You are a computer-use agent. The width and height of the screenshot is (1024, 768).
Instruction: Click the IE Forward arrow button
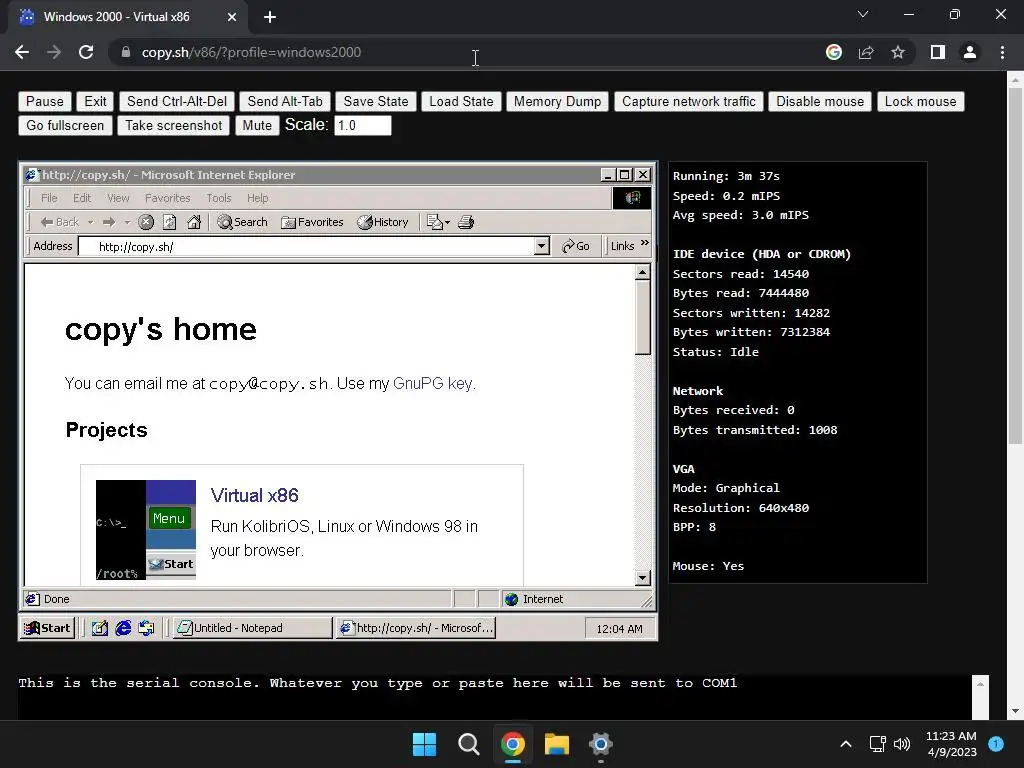108,222
